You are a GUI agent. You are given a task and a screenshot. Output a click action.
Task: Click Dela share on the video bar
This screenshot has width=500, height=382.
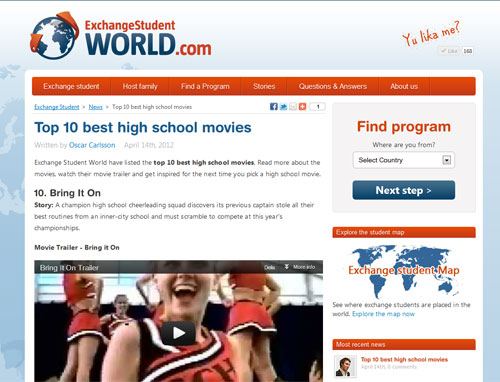[269, 267]
